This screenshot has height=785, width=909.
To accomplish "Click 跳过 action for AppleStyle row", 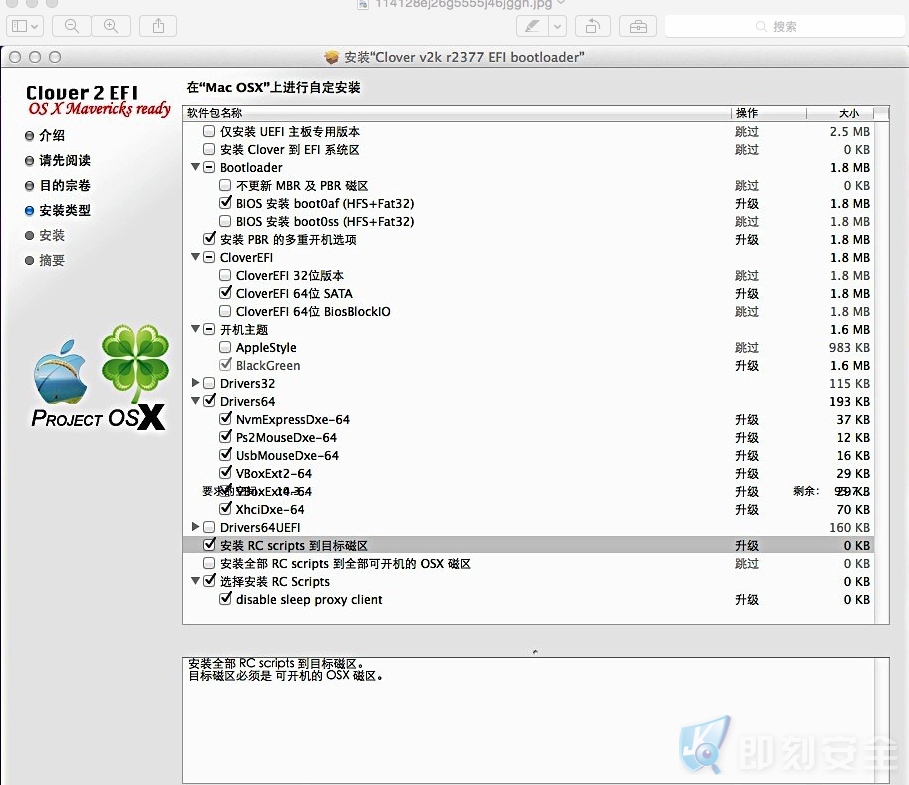I will click(x=747, y=347).
